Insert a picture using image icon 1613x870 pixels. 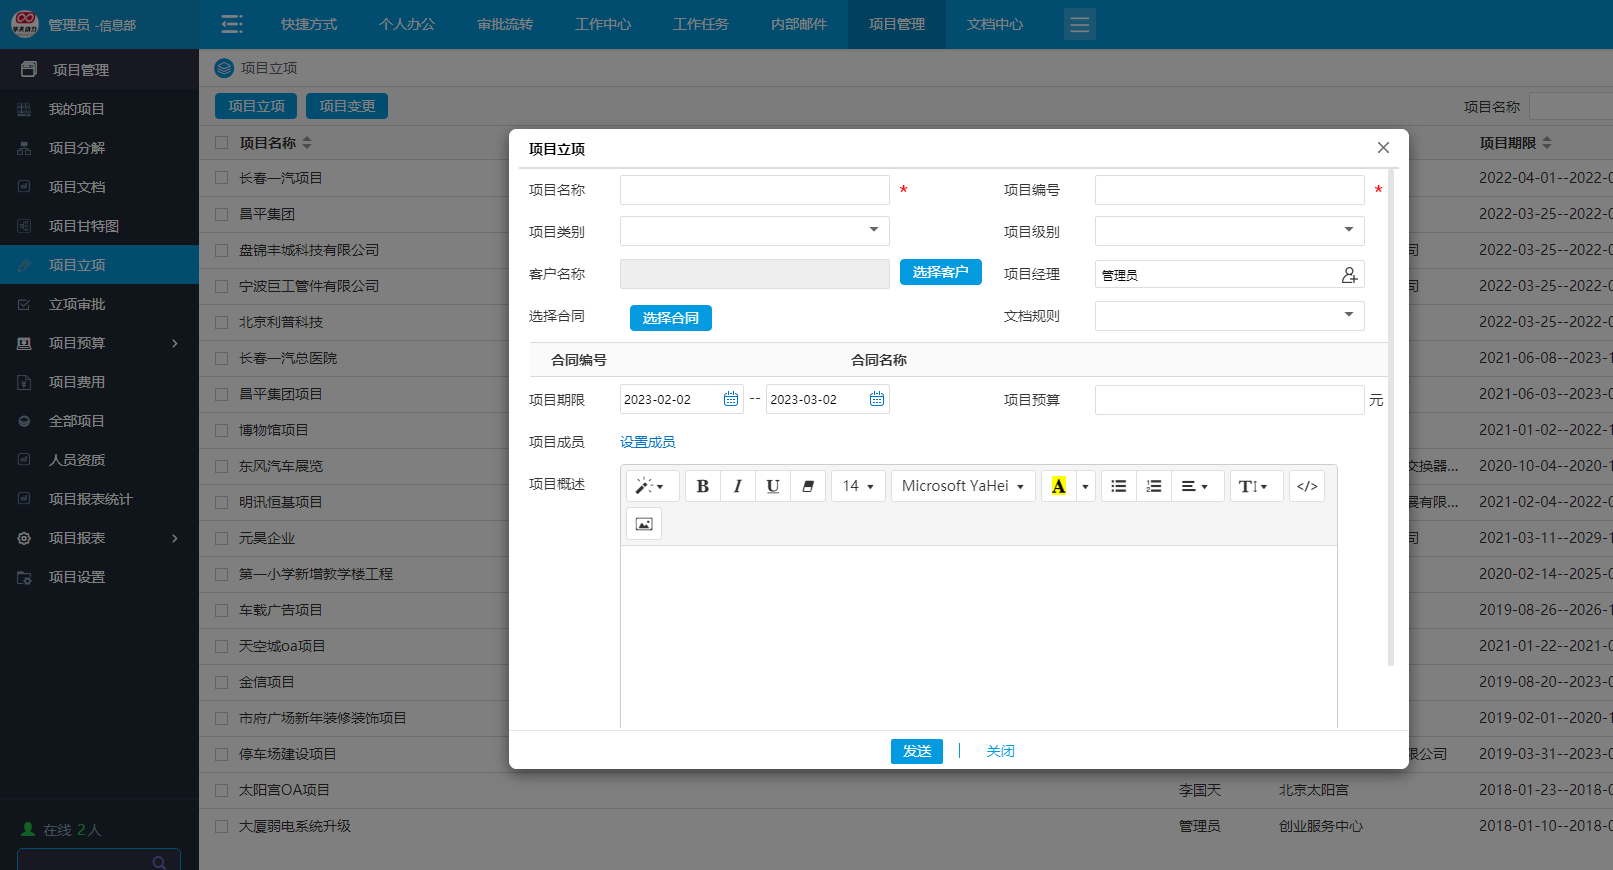pyautogui.click(x=644, y=524)
